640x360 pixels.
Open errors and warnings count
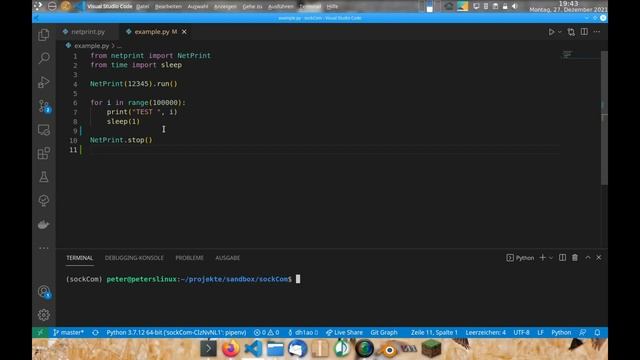(x=267, y=332)
